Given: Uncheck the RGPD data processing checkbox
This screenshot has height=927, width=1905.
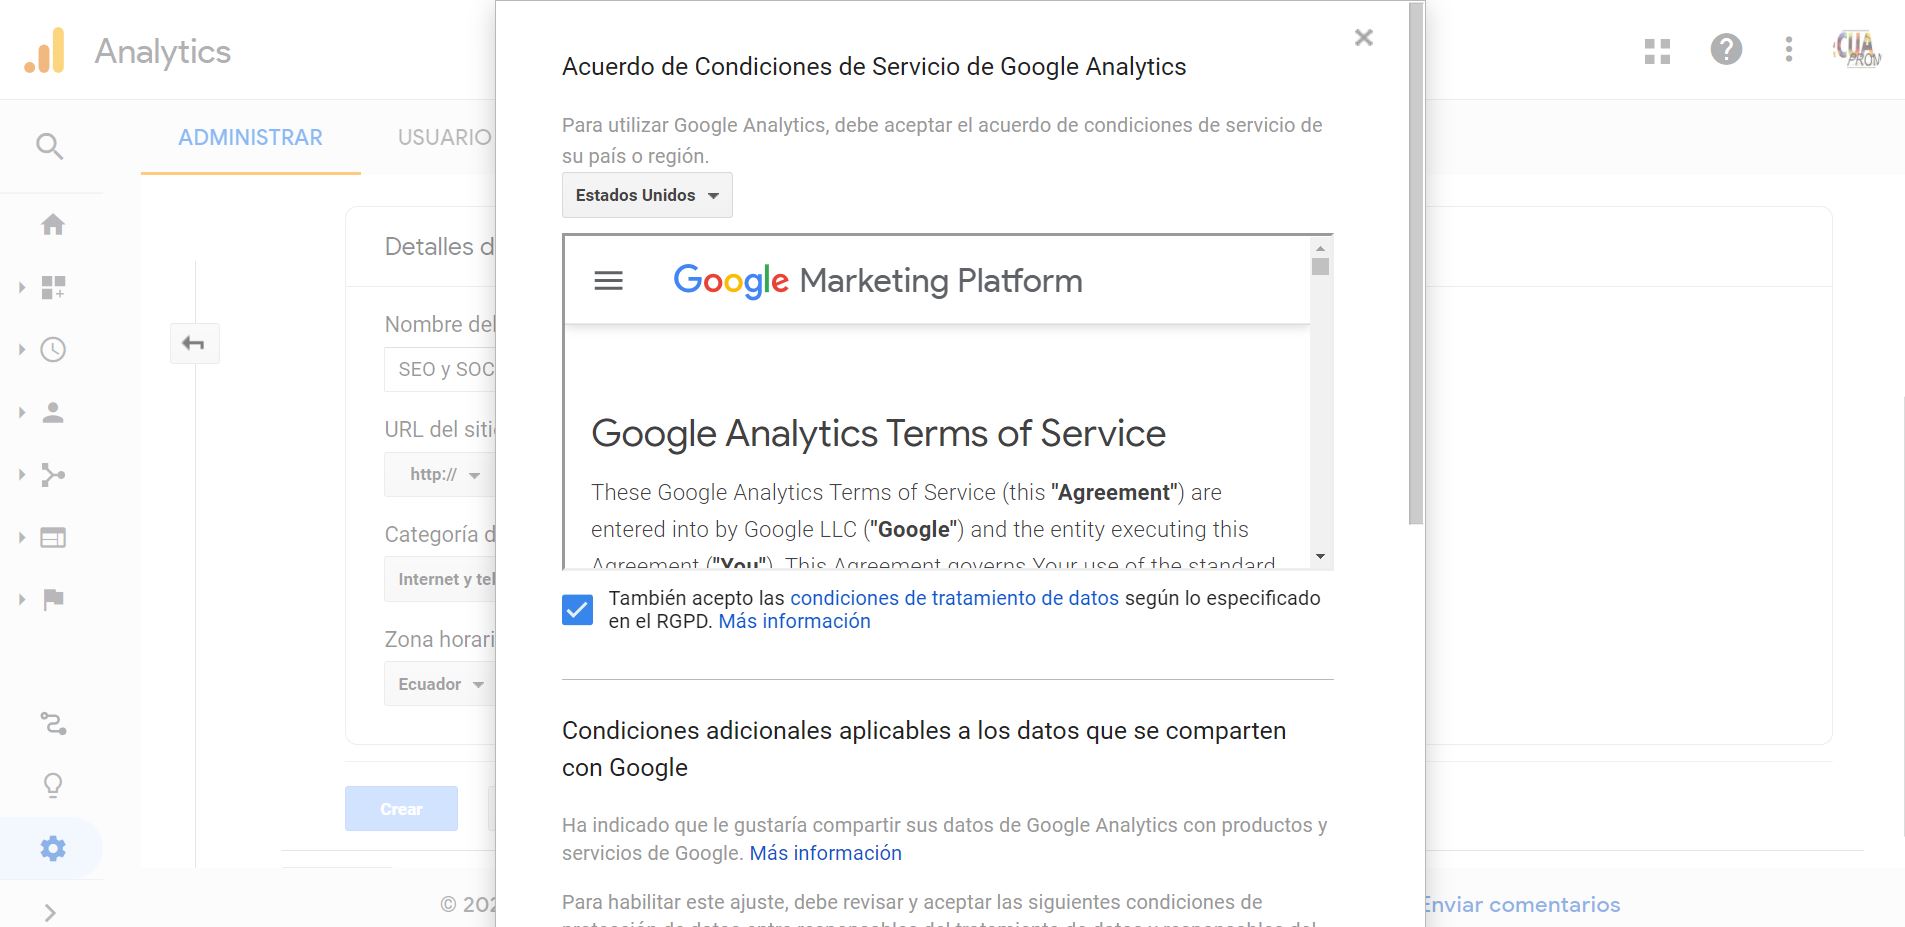Looking at the screenshot, I should click(x=577, y=609).
